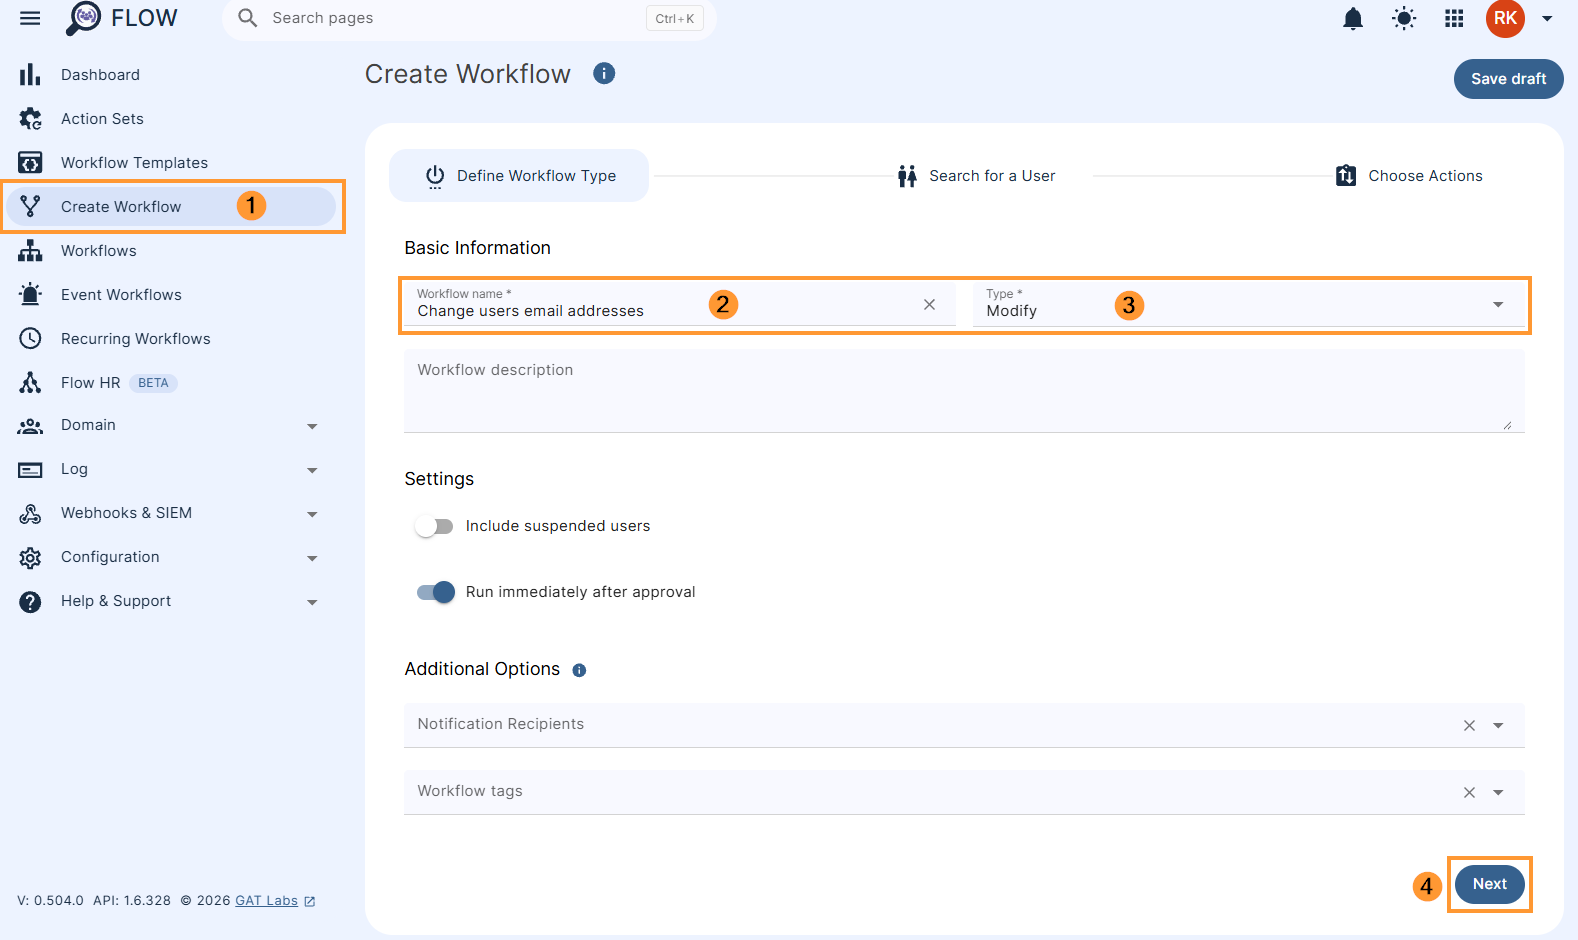The image size is (1578, 940).
Task: Expand the Domain submenu arrow
Action: click(x=312, y=426)
